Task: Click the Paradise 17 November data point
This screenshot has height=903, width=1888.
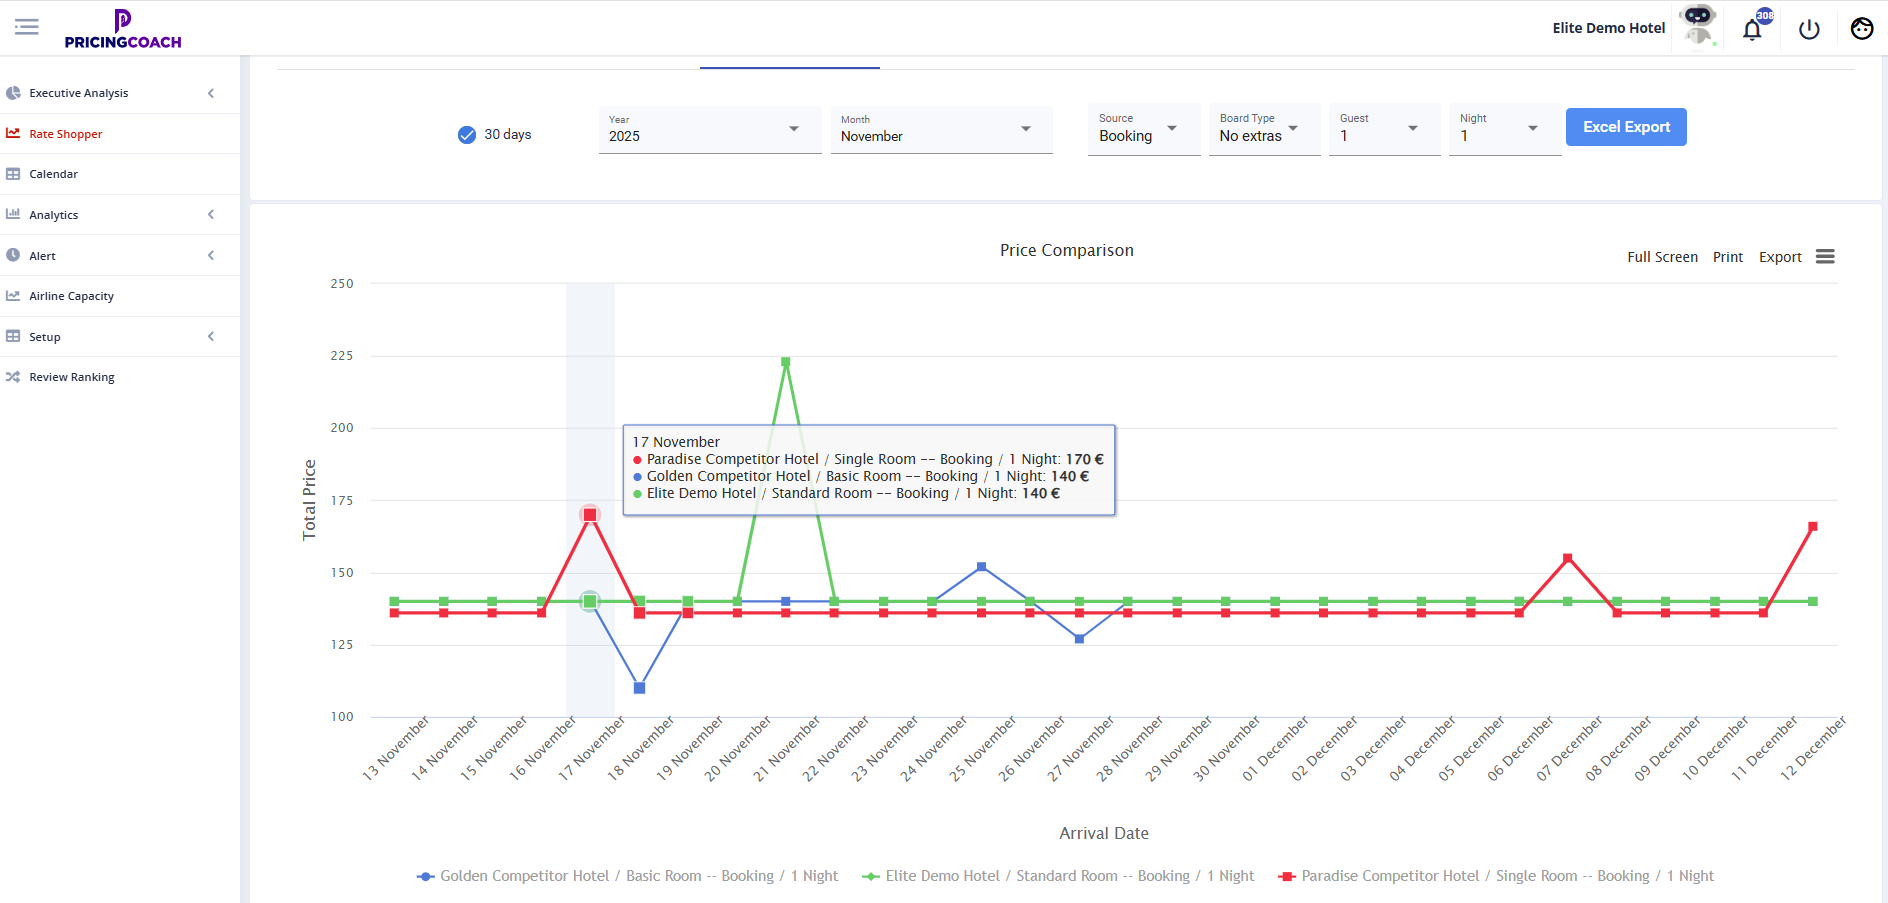Action: (x=590, y=515)
